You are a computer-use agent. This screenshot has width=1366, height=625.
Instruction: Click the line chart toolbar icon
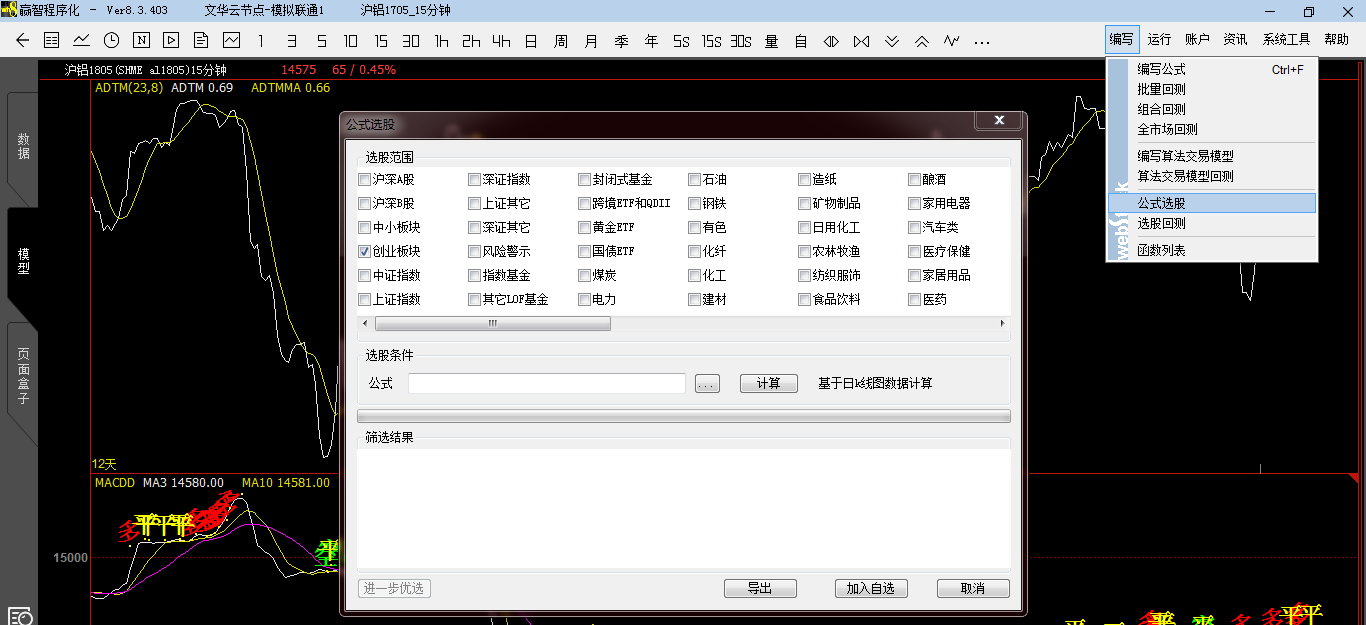[x=82, y=41]
